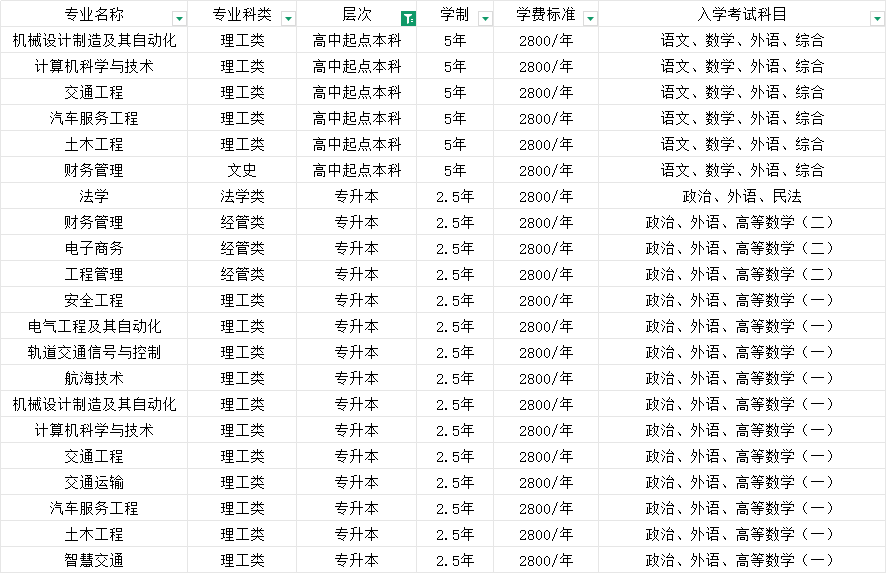Select the 专业名称 header cell
Image resolution: width=886 pixels, height=573 pixels.
pyautogui.click(x=94, y=14)
